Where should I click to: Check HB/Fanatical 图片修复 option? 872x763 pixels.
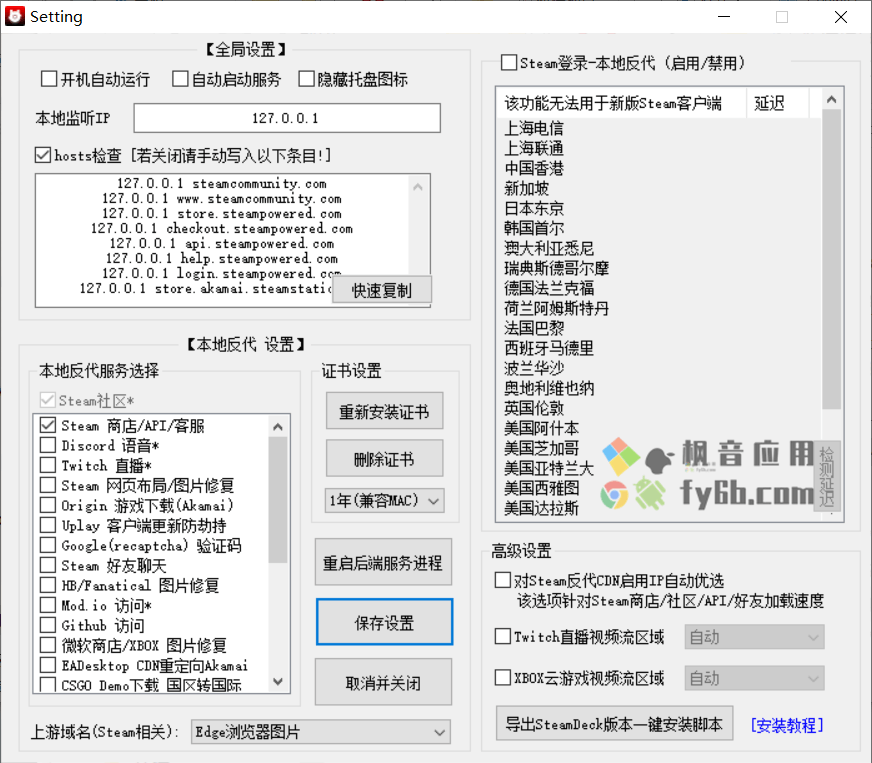(x=48, y=586)
